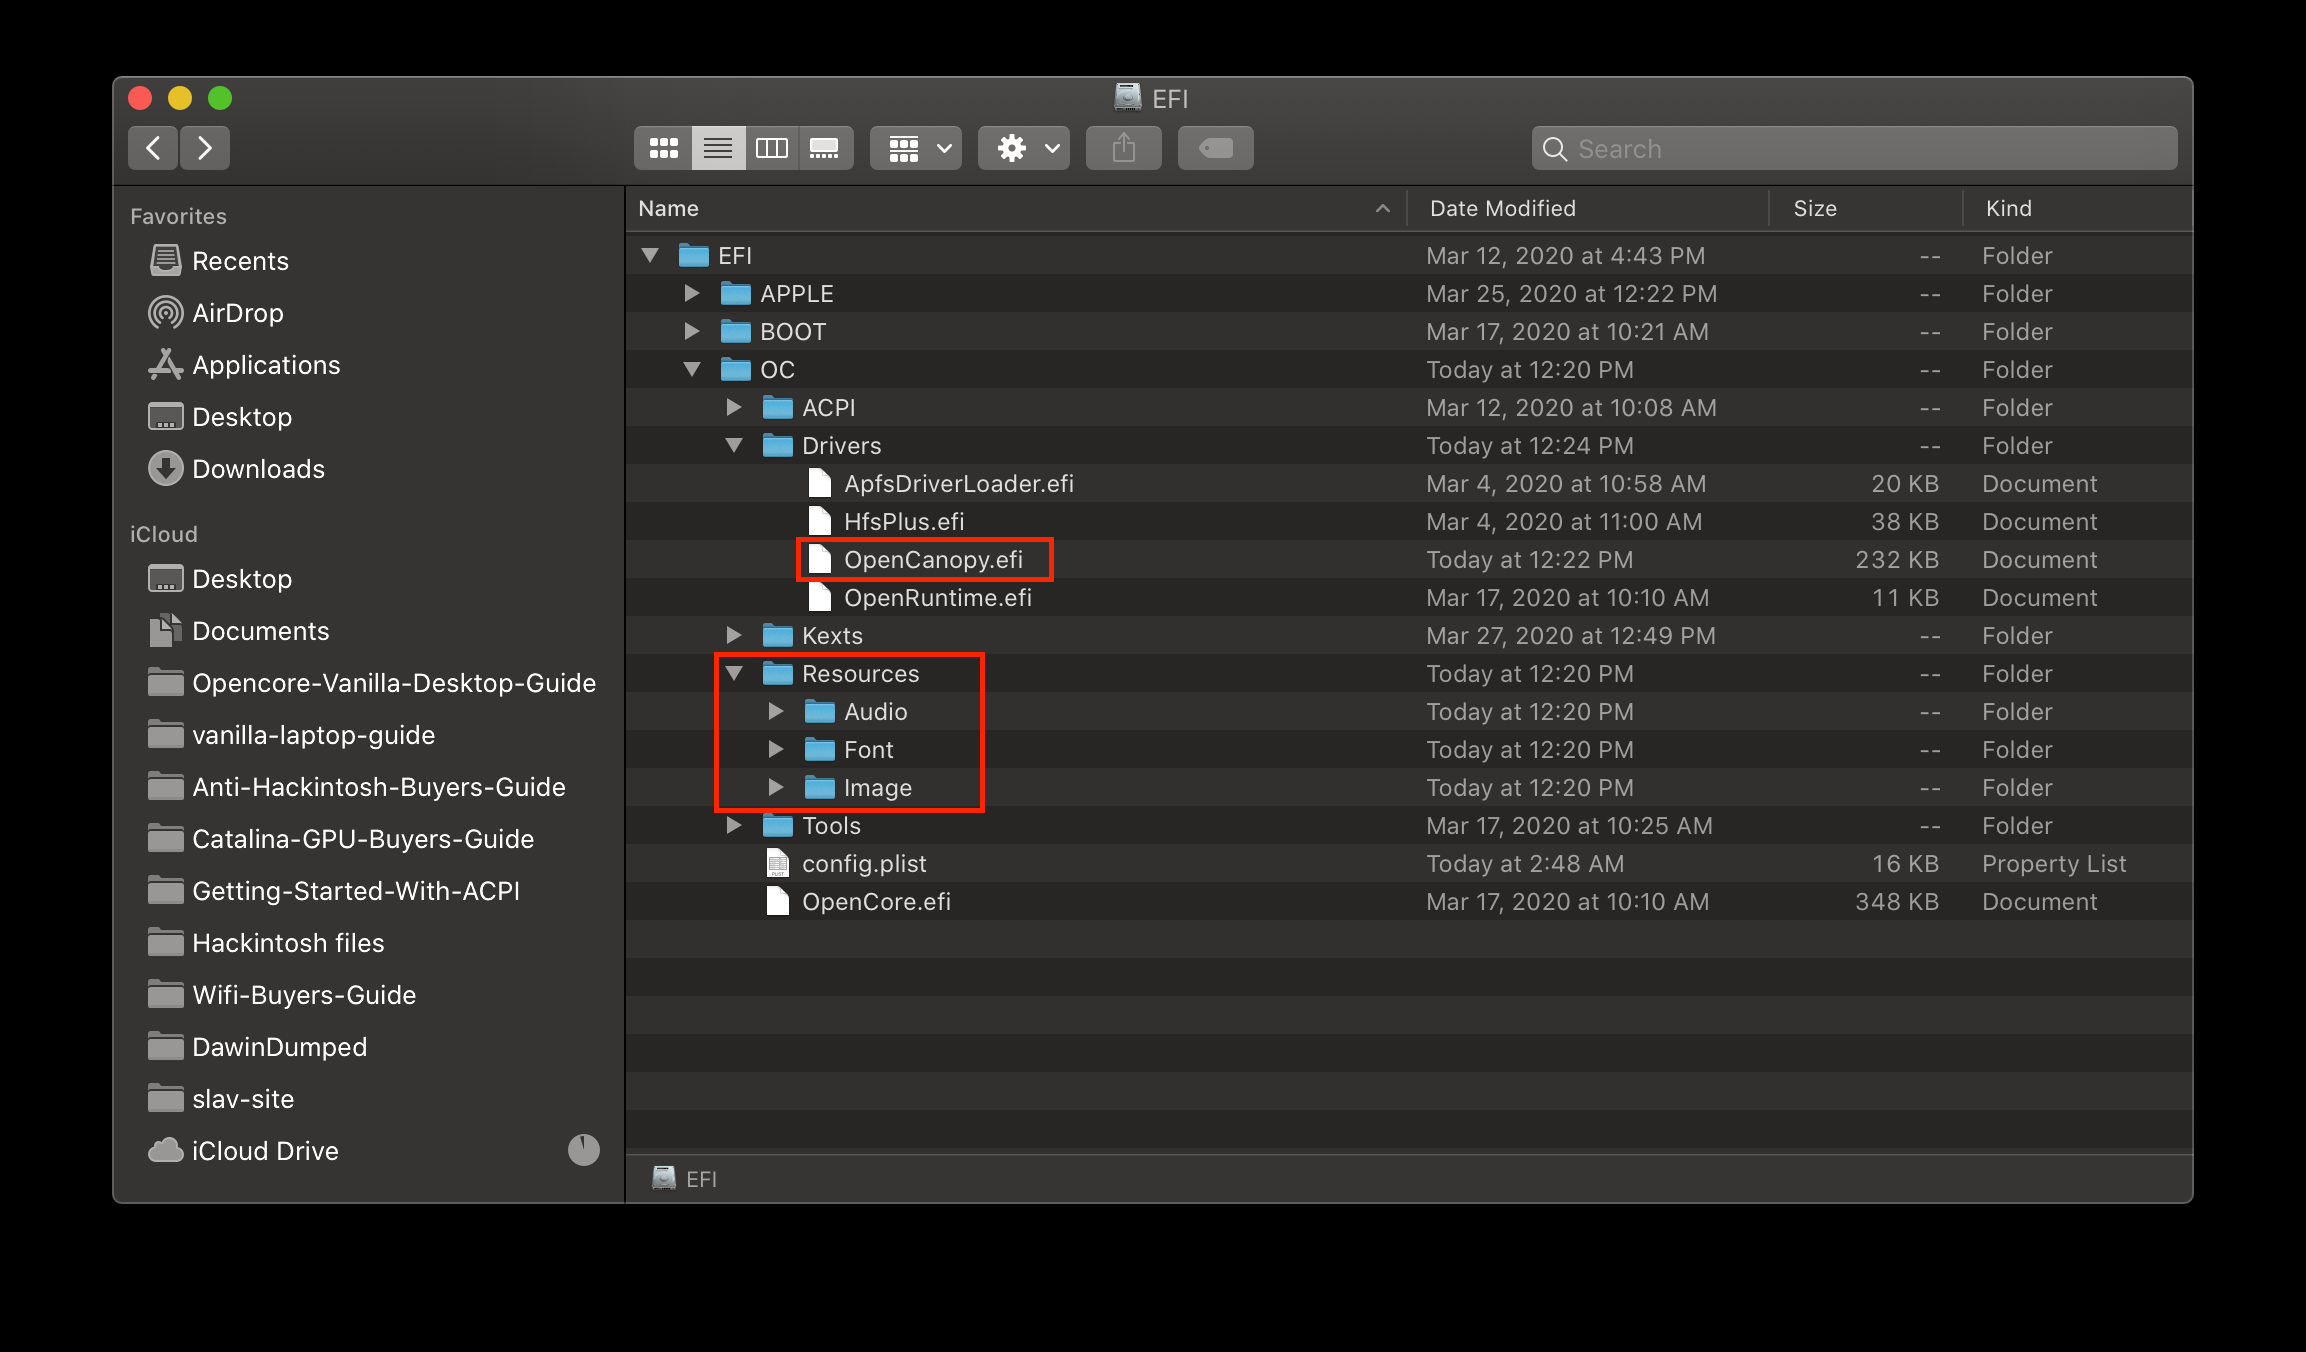Screen dimensions: 2306x1352
Task: Go forward with the forward arrow
Action: (205, 149)
